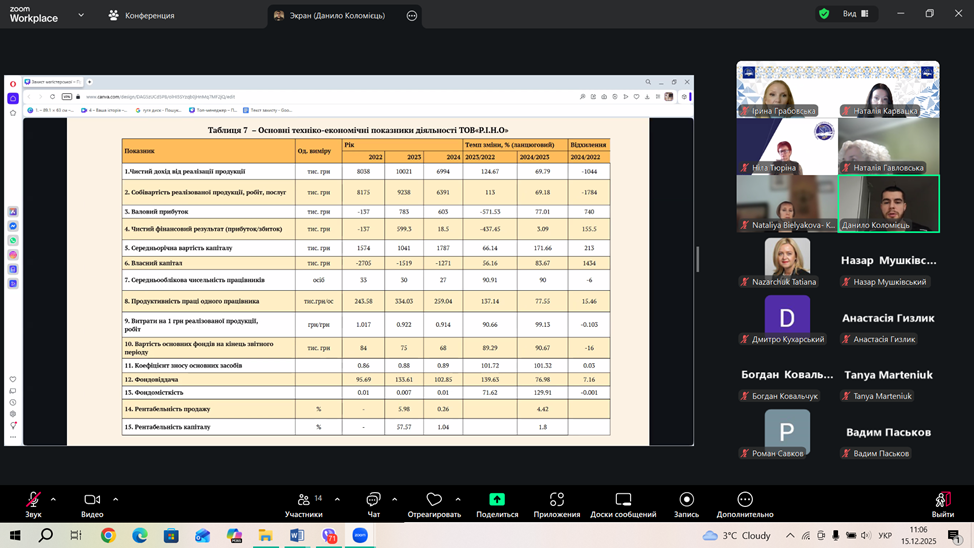Open the Дополнительно more options menu
Screen dimensions: 974x548
point(745,500)
